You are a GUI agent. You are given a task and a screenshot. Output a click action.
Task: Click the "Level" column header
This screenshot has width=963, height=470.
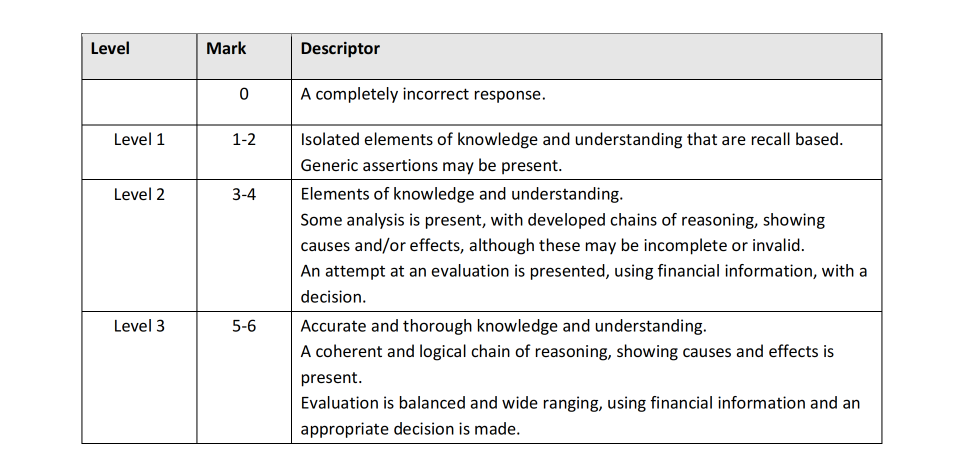(x=110, y=48)
